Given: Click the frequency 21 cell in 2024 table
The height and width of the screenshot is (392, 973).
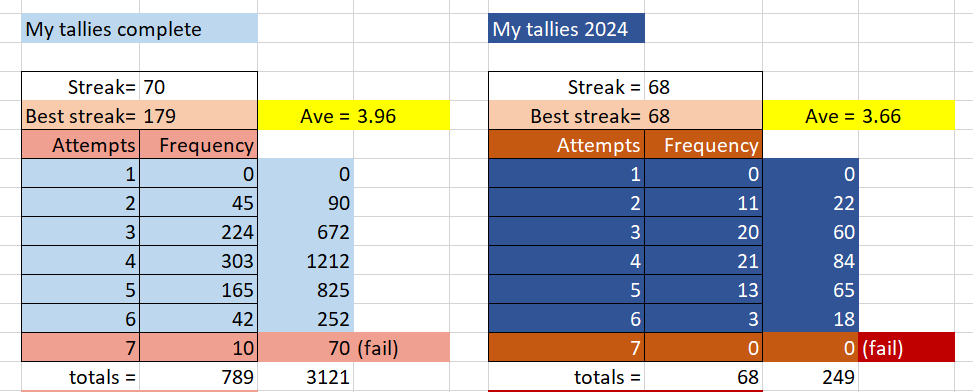Looking at the screenshot, I should [x=704, y=261].
